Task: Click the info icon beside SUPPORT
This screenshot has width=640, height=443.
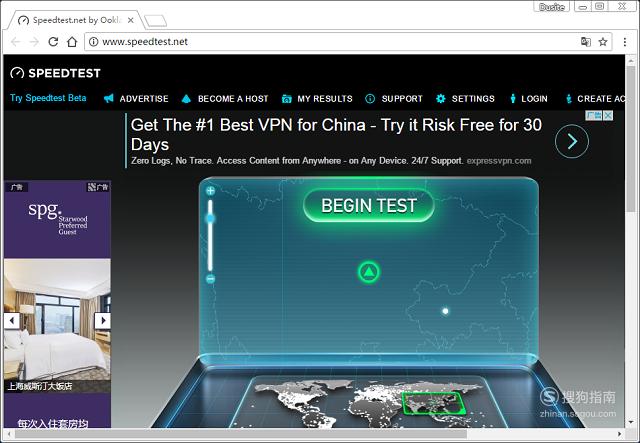Action: tap(370, 99)
